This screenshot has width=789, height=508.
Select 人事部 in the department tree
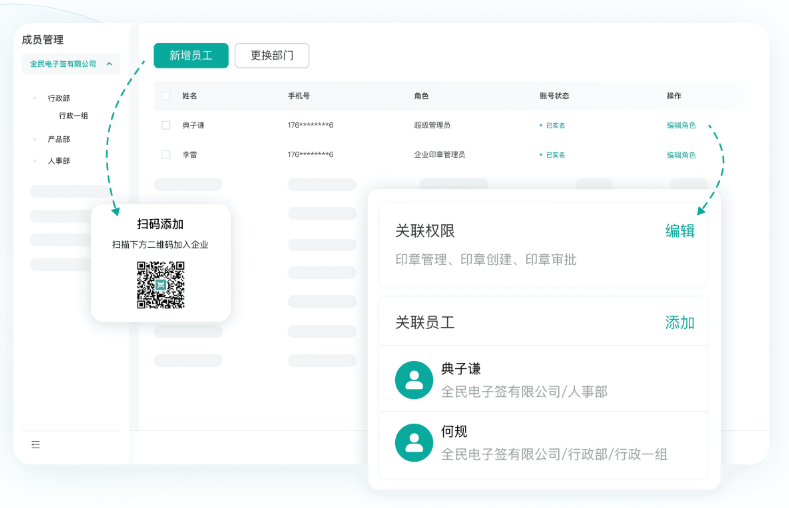pos(59,161)
